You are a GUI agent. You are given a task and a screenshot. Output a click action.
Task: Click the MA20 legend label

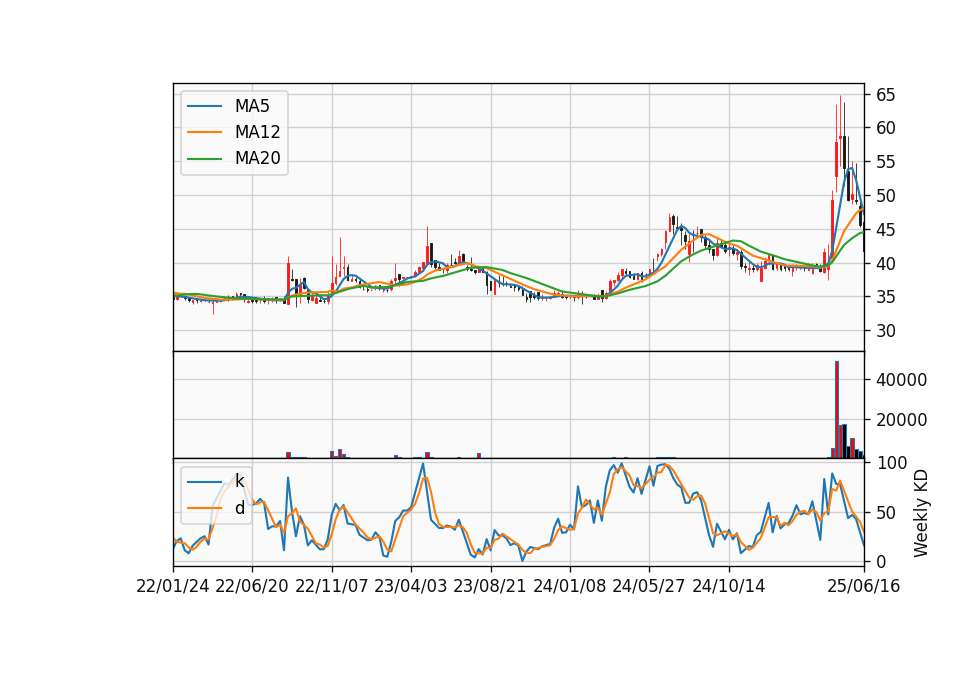pyautogui.click(x=257, y=159)
